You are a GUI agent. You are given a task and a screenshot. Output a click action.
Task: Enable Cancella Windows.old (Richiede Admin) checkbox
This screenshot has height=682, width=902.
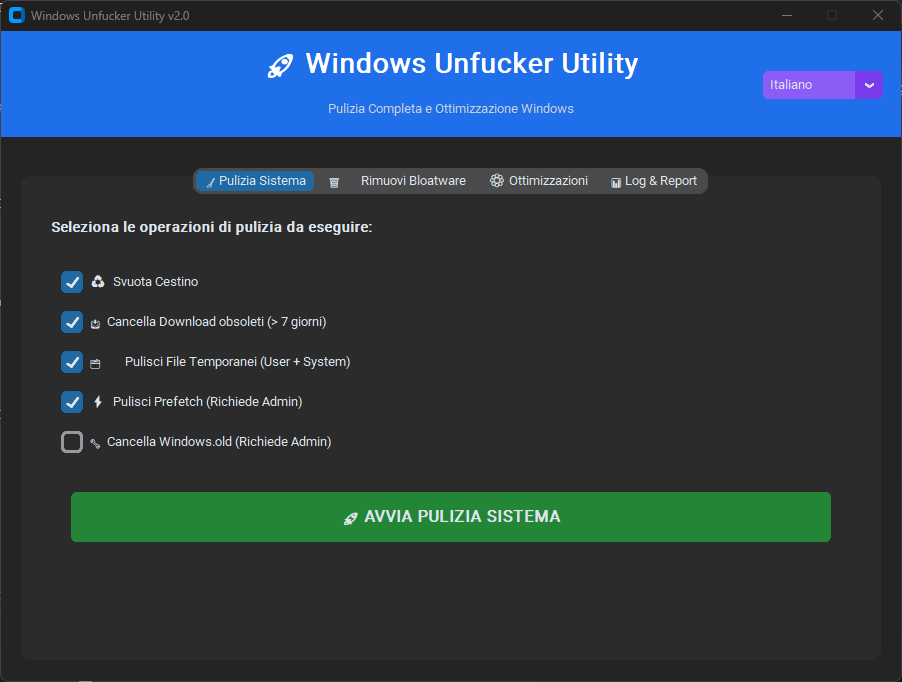pyautogui.click(x=72, y=442)
